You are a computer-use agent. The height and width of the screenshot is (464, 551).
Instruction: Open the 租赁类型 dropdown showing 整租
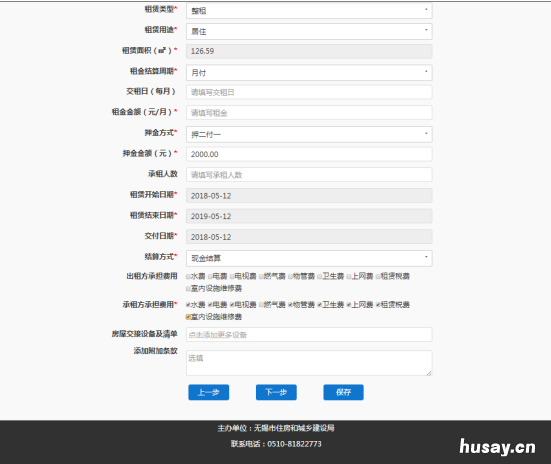(x=309, y=11)
